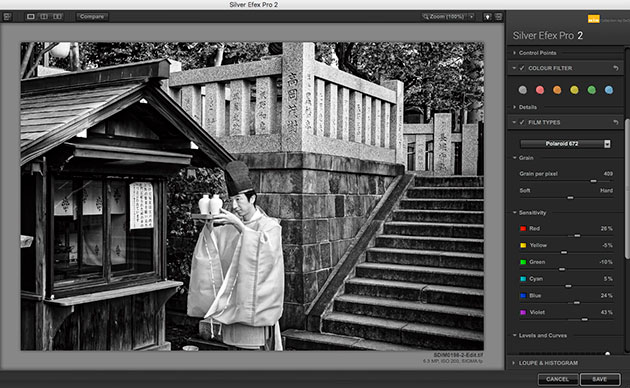Select the red colour filter
Image resolution: width=630 pixels, height=388 pixels.
540,90
